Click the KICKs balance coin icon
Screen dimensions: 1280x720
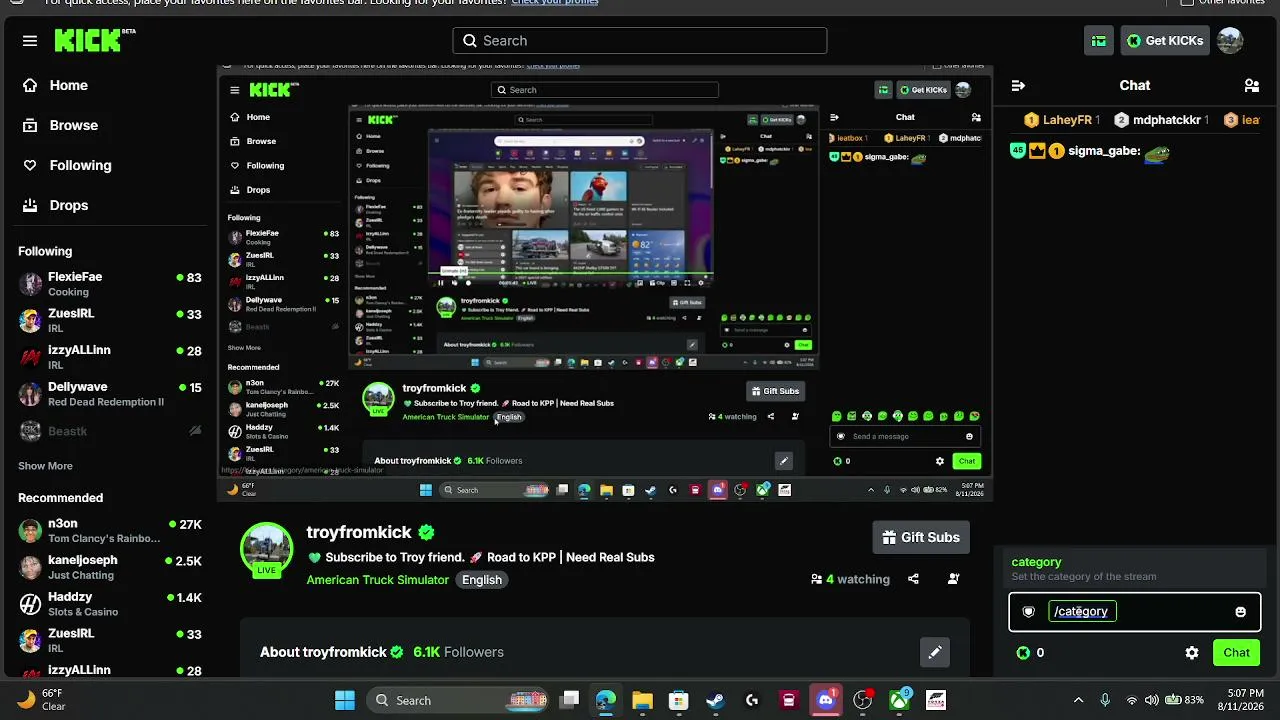click(1023, 653)
